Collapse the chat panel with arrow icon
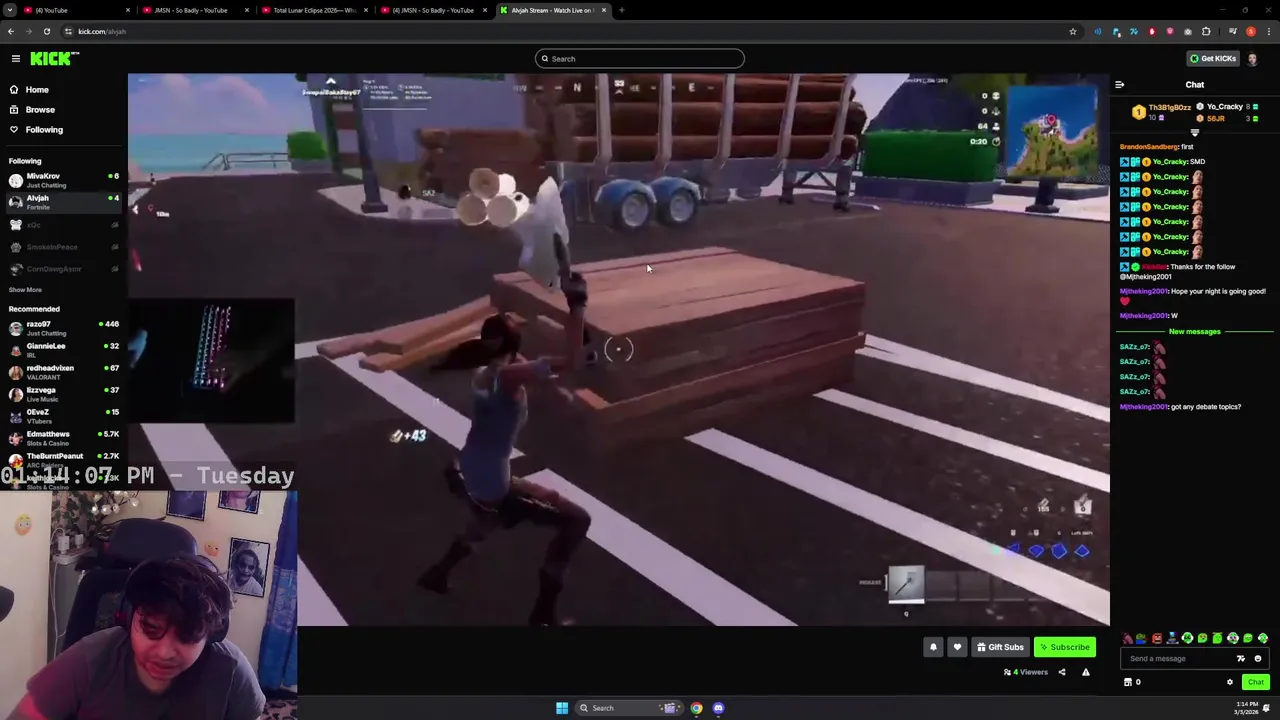The width and height of the screenshot is (1280, 720). pos(1119,85)
